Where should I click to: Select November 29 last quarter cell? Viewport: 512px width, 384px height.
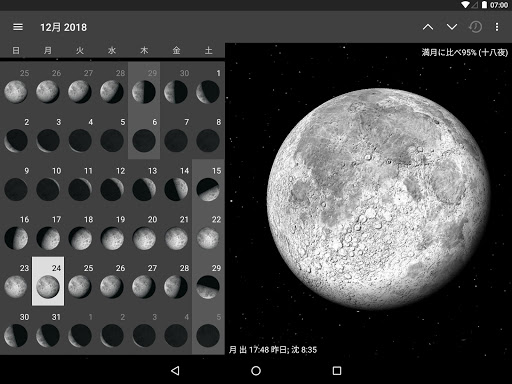(144, 86)
